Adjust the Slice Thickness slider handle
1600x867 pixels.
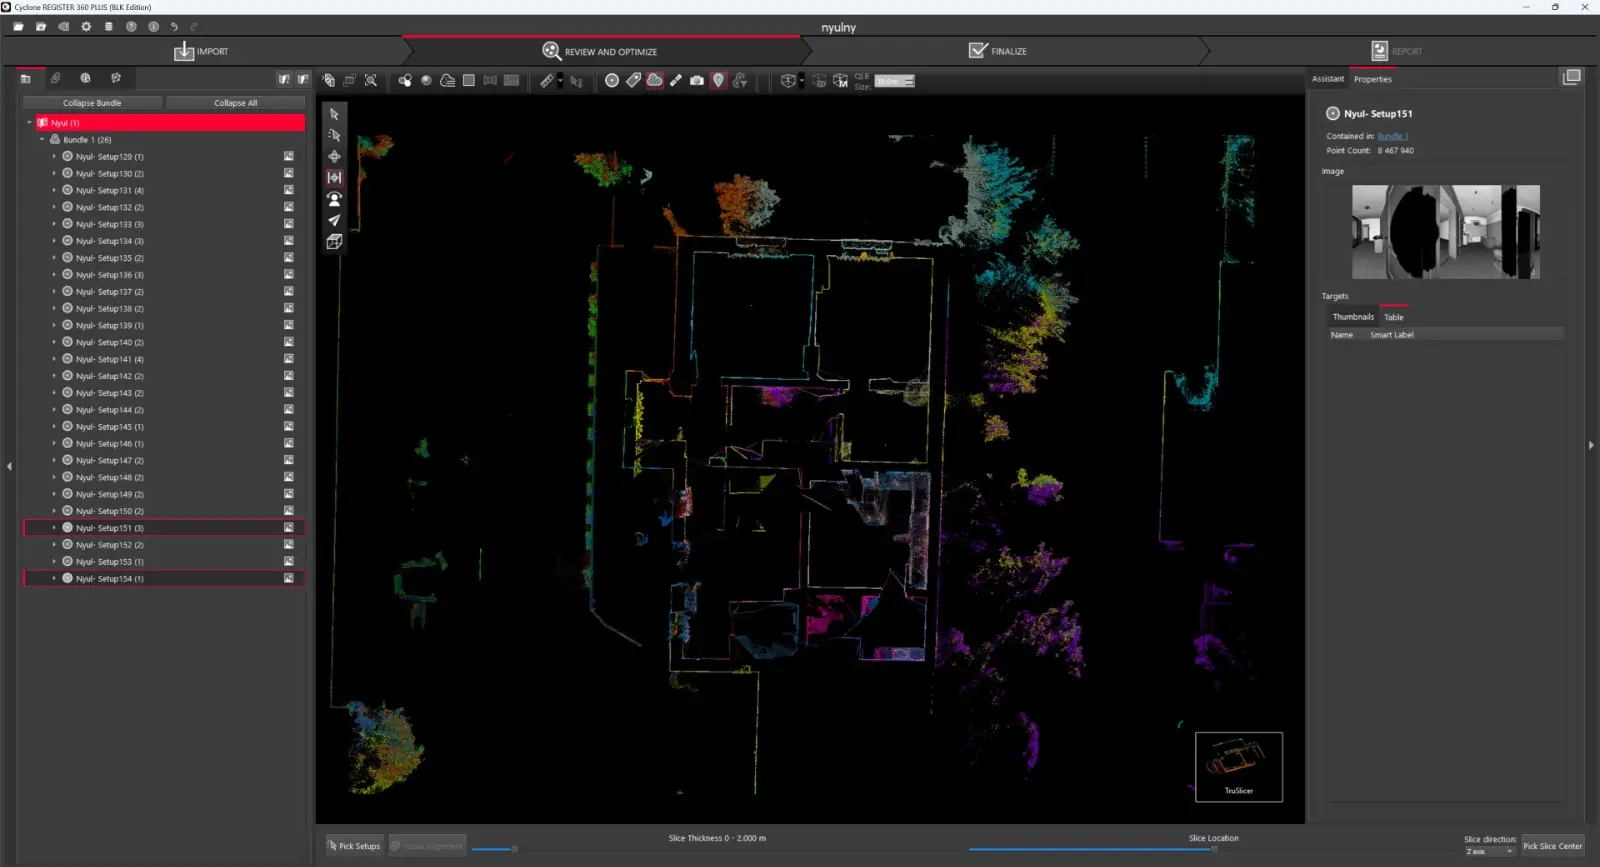(514, 849)
